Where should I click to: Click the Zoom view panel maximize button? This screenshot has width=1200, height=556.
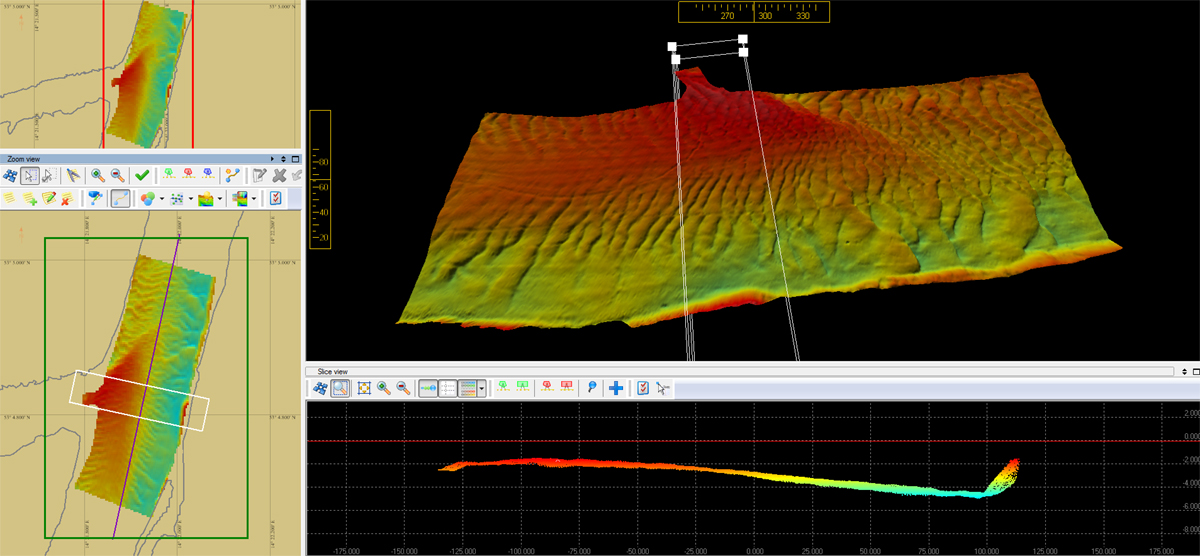[294, 159]
